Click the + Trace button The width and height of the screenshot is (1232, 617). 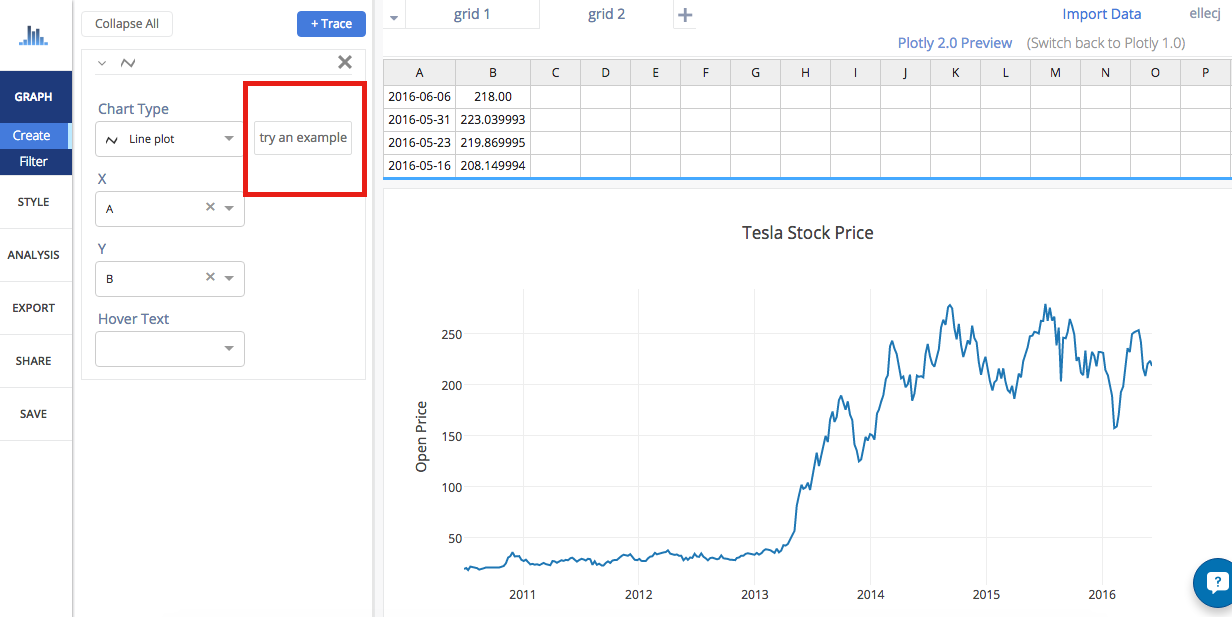pos(331,24)
